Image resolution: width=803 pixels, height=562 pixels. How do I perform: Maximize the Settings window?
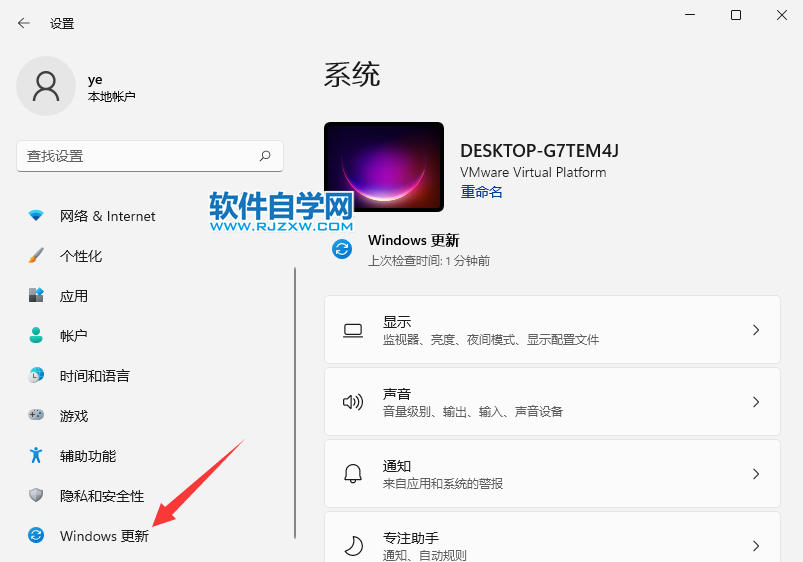click(735, 15)
